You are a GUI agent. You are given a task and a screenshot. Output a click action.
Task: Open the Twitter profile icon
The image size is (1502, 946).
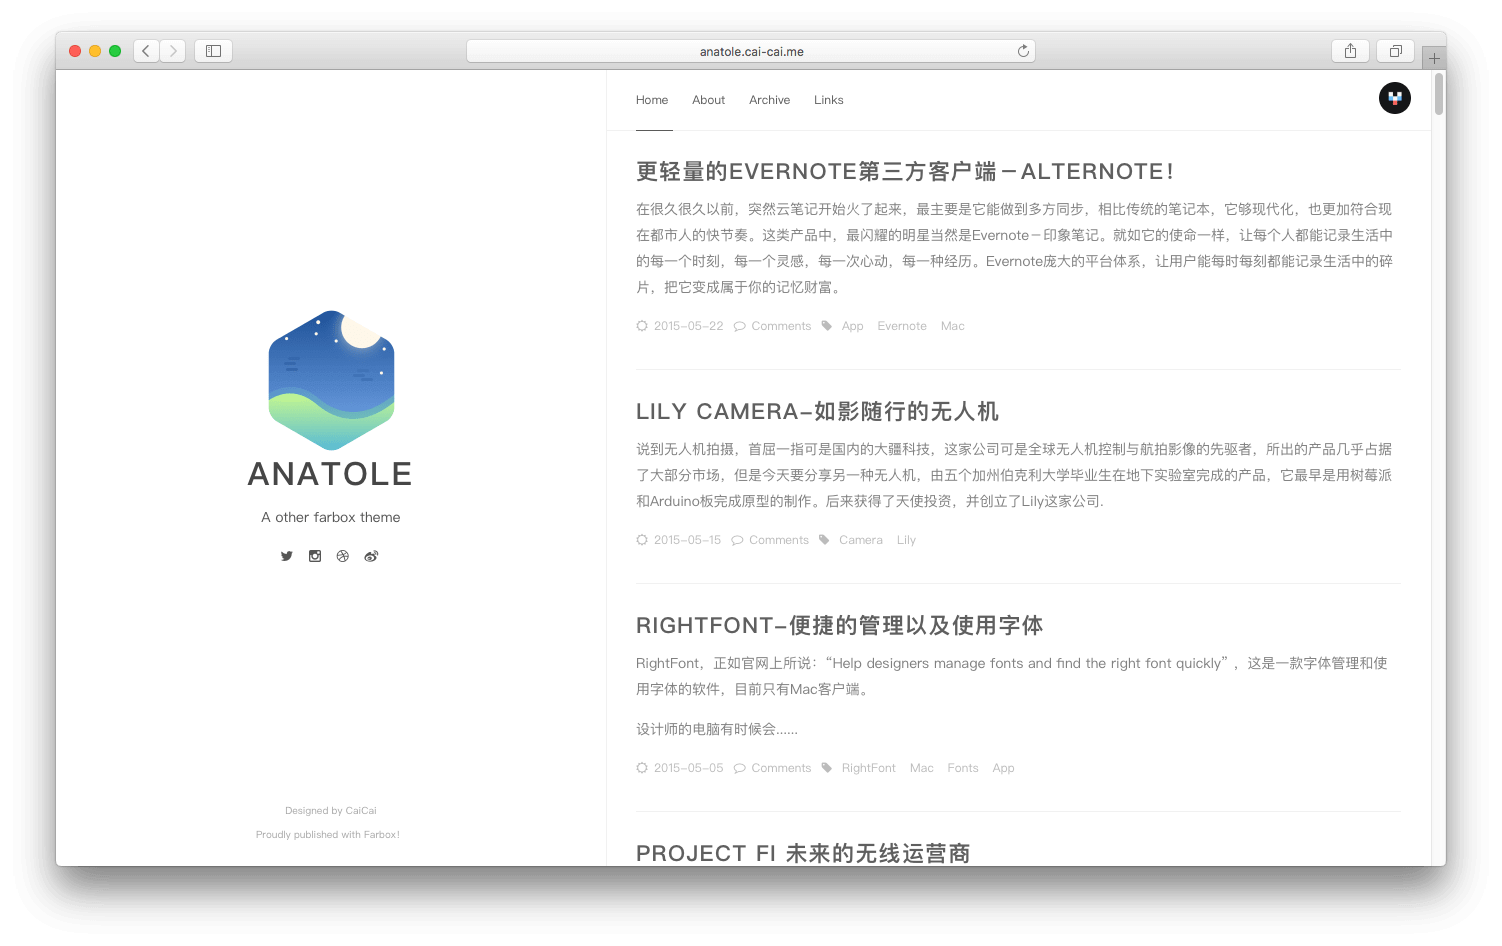tap(287, 556)
